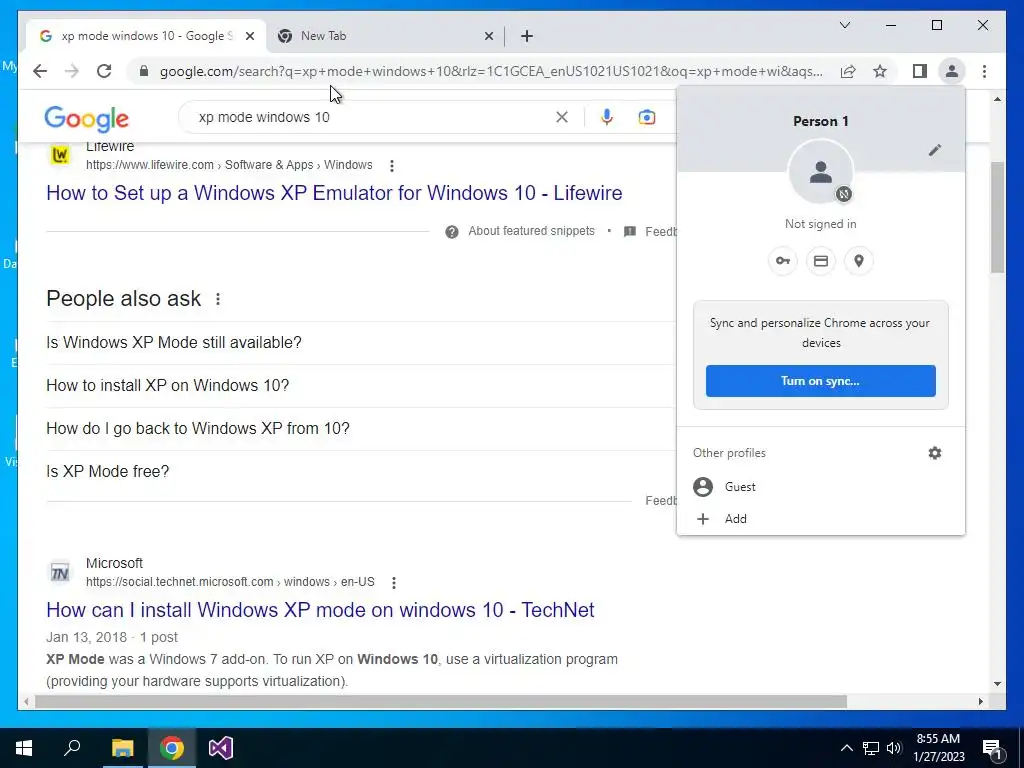Click the forward navigation arrow

(72, 71)
